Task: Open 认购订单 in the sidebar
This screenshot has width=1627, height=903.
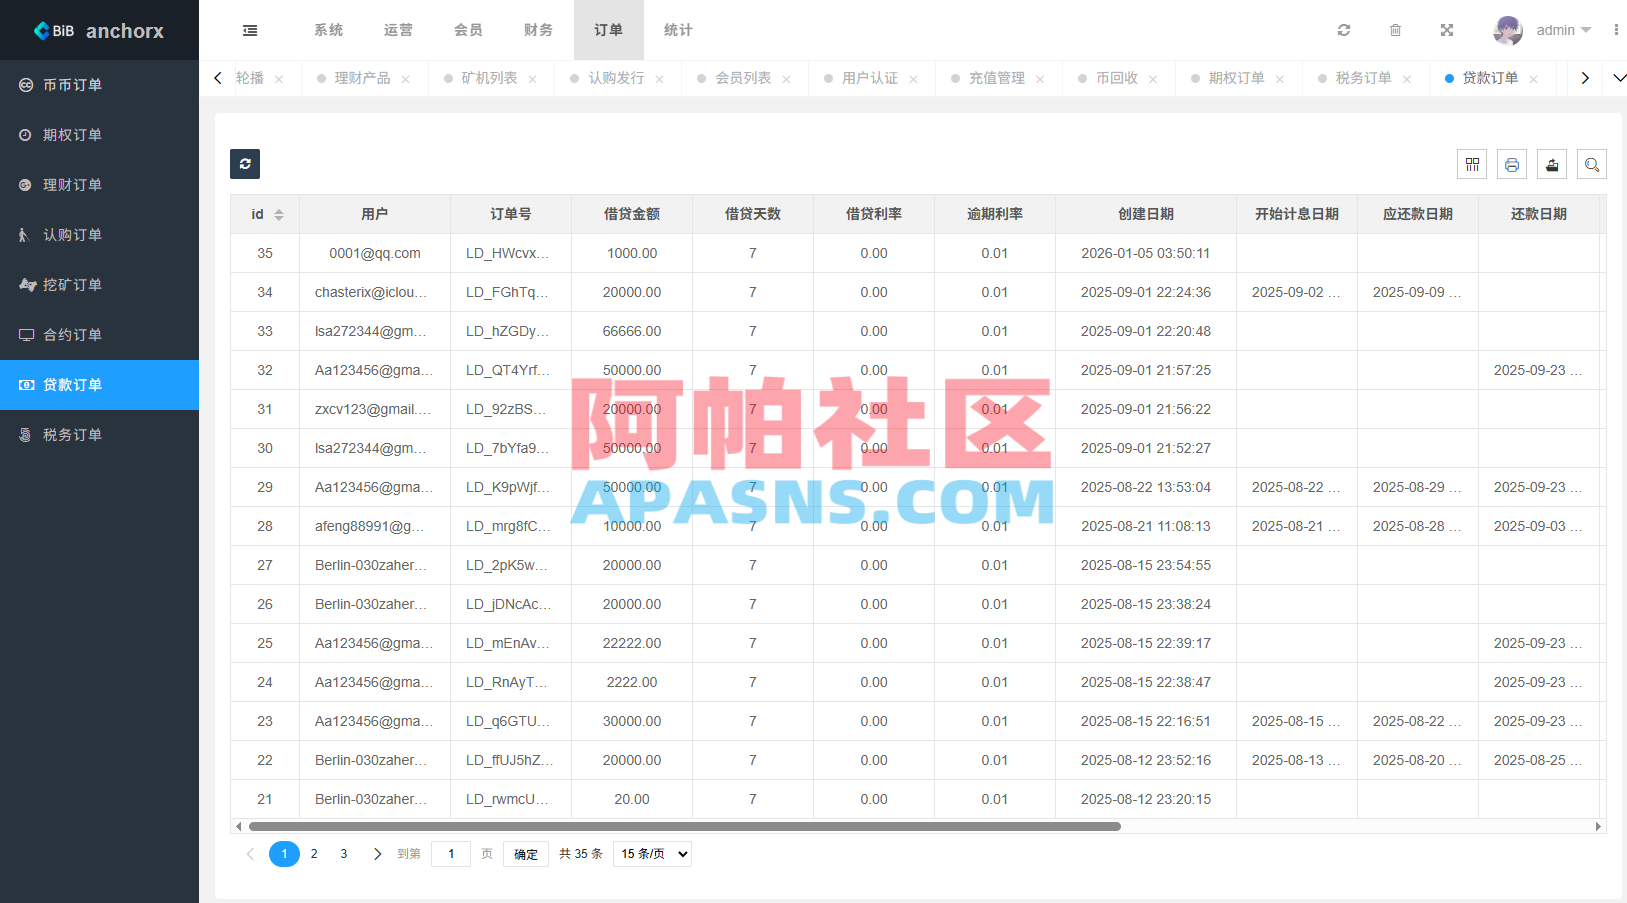Action: point(99,235)
